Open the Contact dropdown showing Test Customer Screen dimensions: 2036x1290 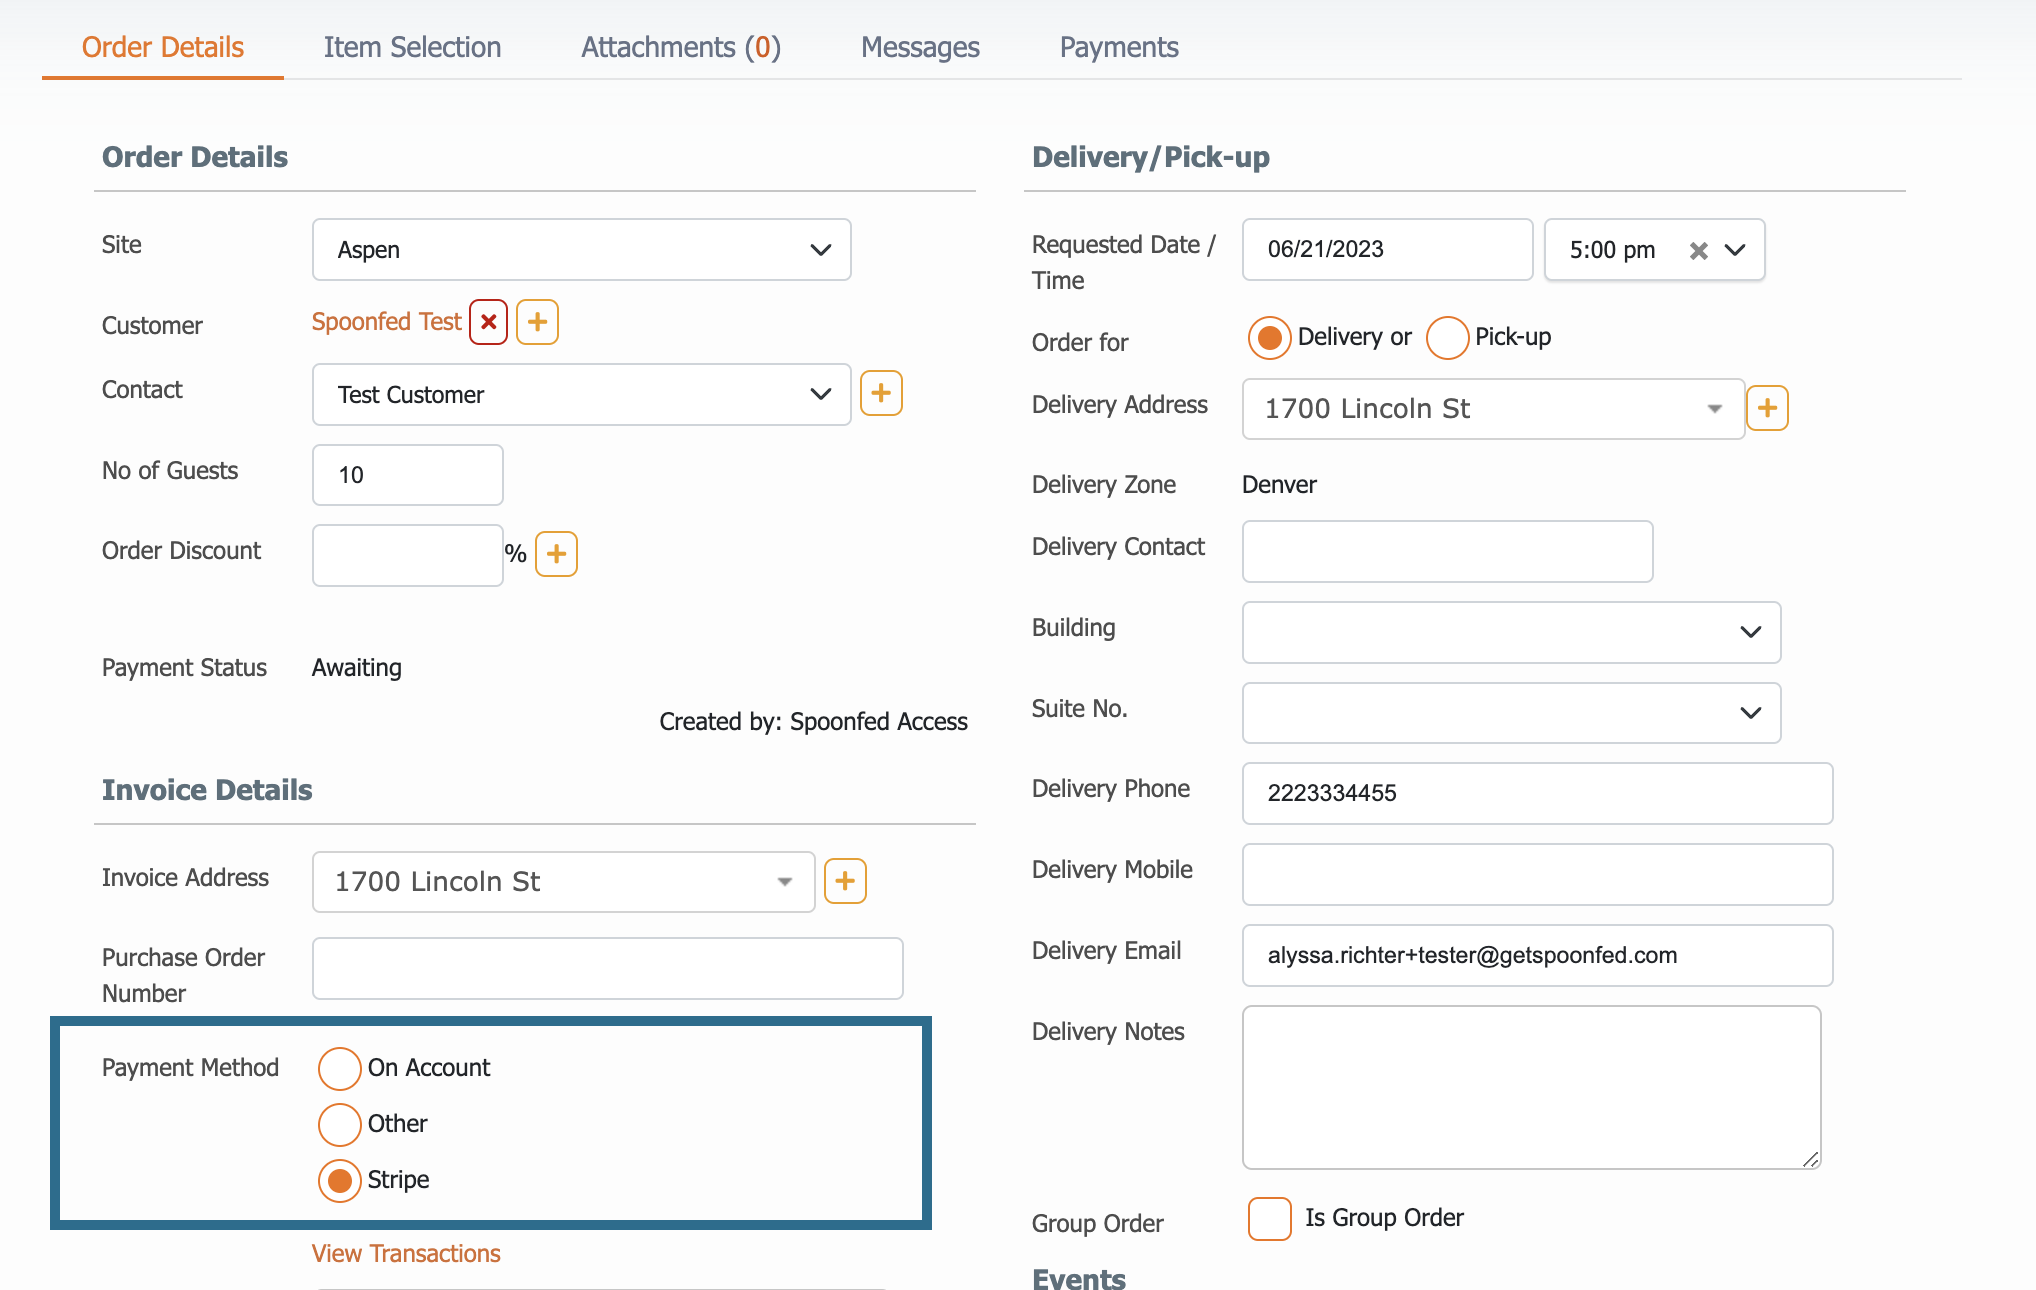581,394
